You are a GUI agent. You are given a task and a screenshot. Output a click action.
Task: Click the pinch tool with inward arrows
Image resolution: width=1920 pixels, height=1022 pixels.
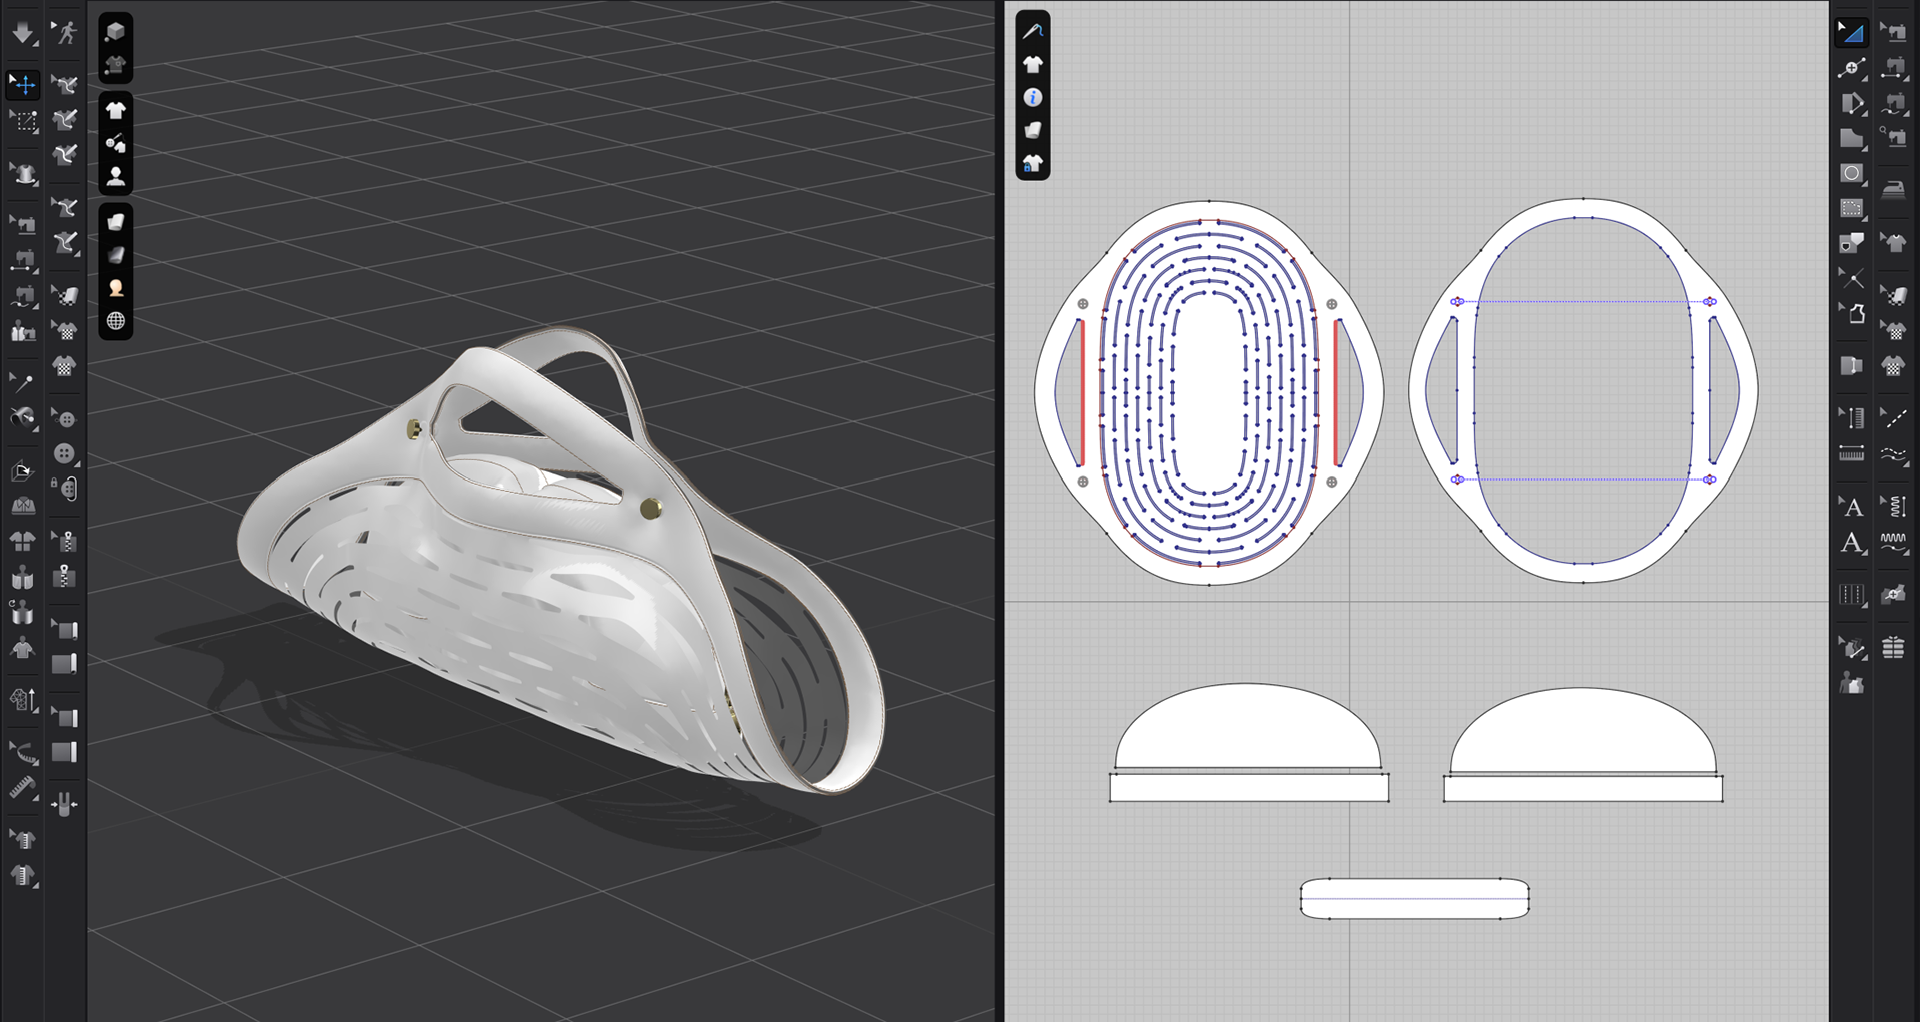click(x=65, y=804)
